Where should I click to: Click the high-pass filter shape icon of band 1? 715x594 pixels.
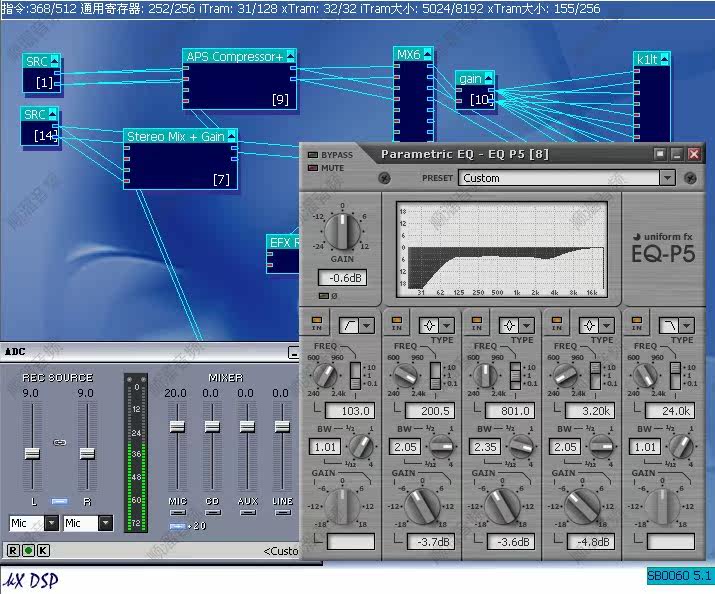349,325
